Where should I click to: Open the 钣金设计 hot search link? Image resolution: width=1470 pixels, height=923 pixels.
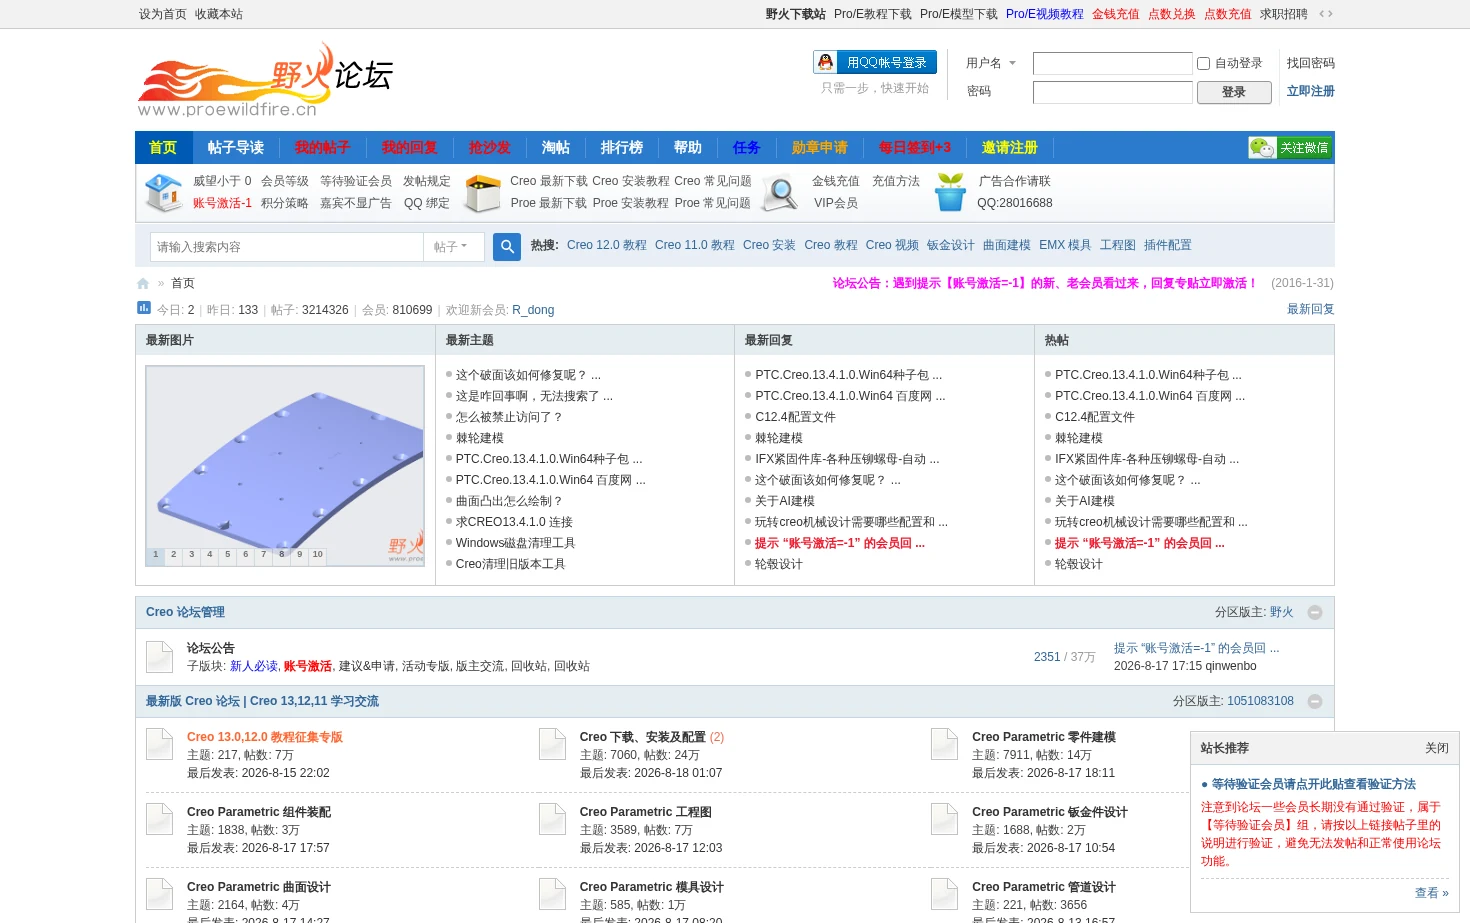951,245
